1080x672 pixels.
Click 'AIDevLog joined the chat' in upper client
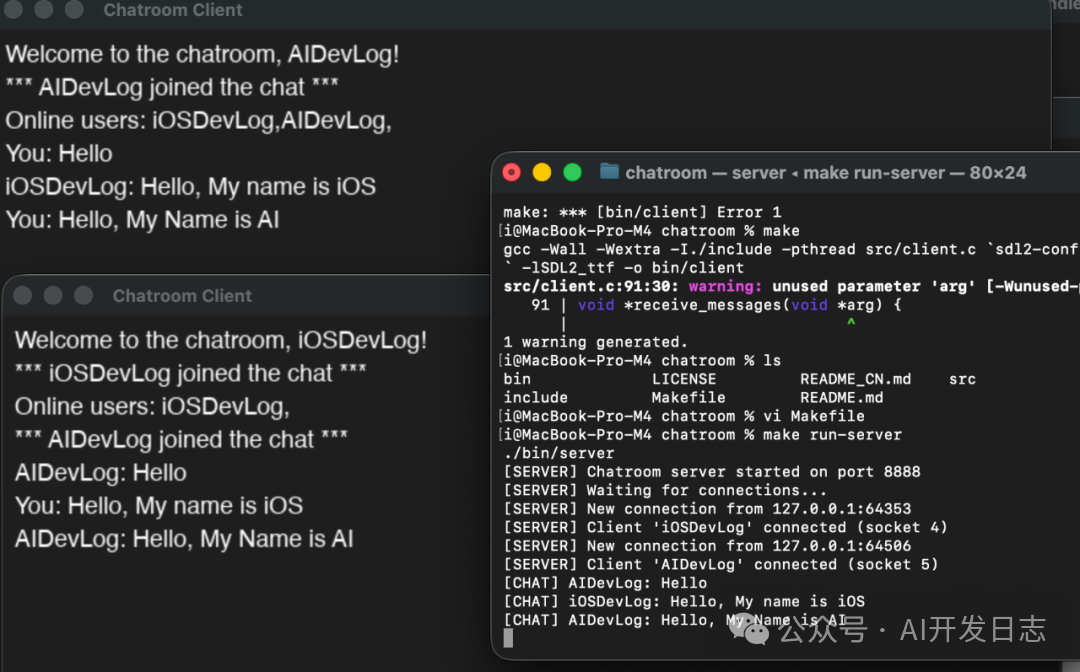[x=172, y=87]
